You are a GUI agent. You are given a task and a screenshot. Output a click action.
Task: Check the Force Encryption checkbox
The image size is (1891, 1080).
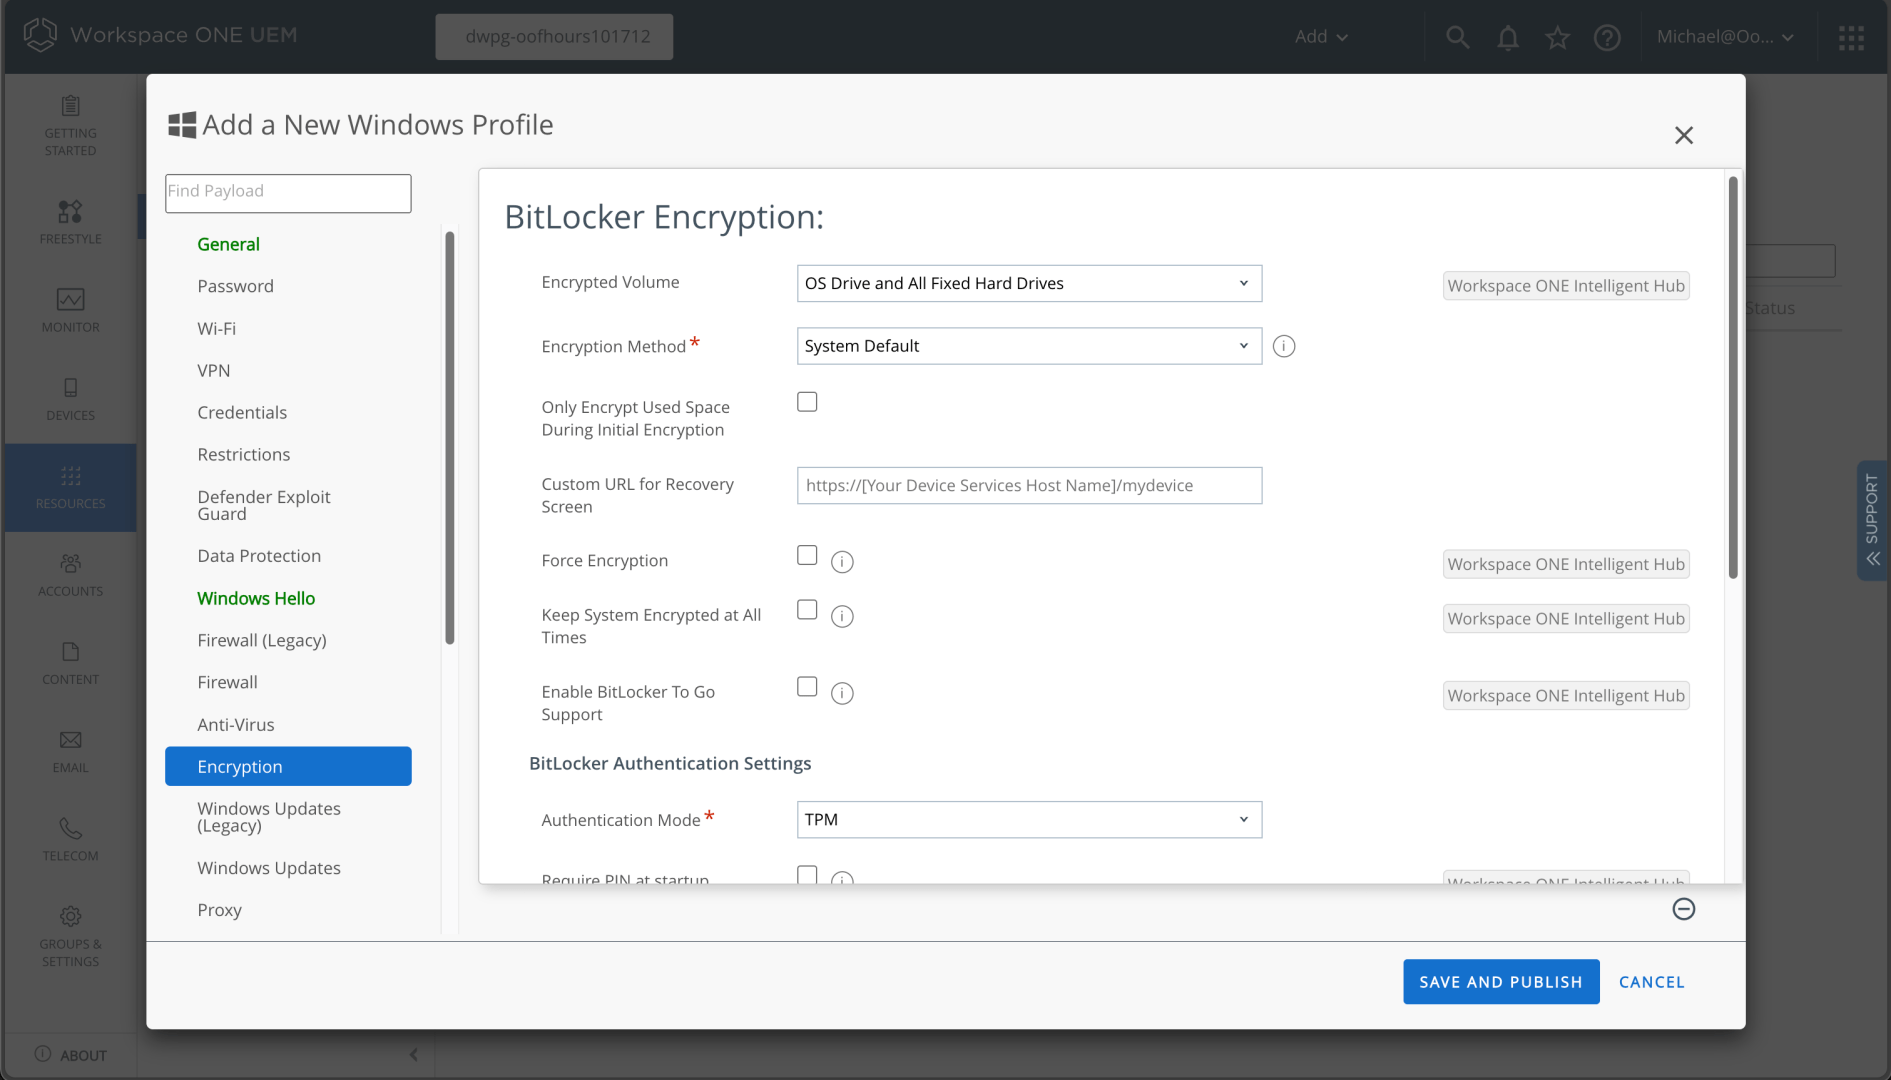pos(807,556)
